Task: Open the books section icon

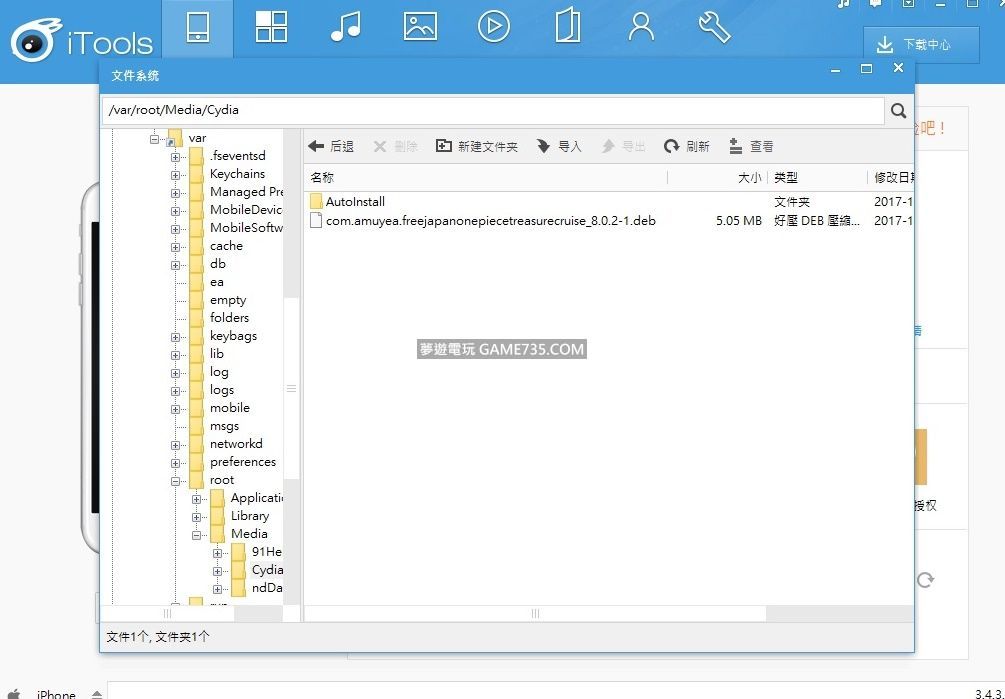Action: [x=567, y=27]
